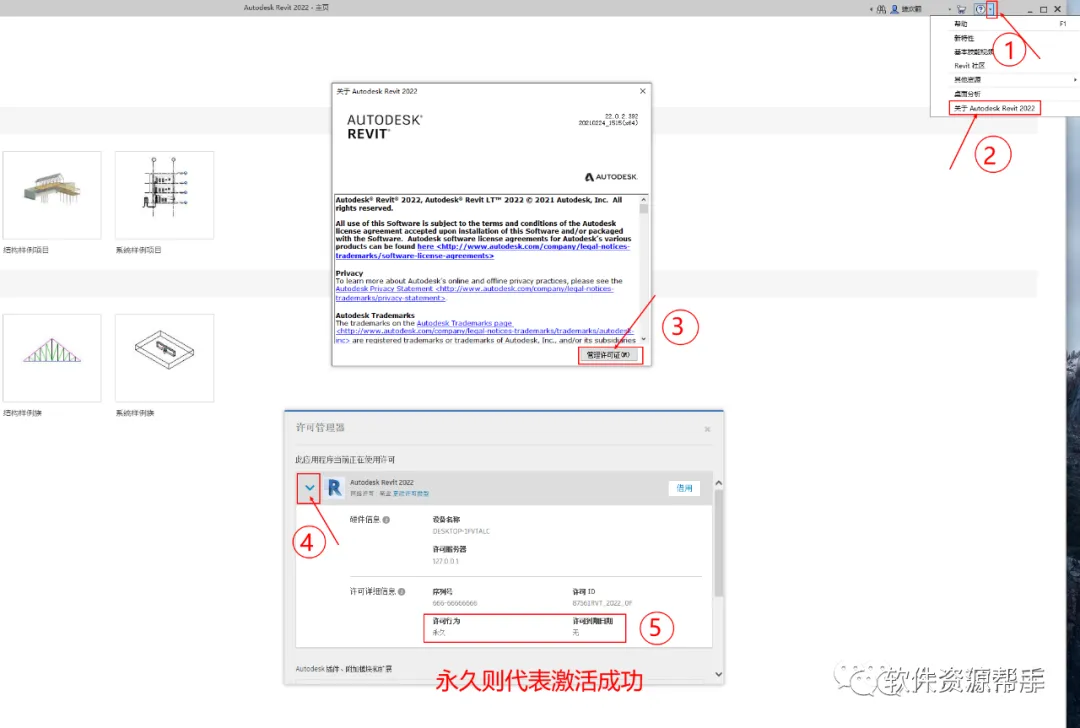
Task: Click the user sign-in profile icon
Action: coord(894,10)
